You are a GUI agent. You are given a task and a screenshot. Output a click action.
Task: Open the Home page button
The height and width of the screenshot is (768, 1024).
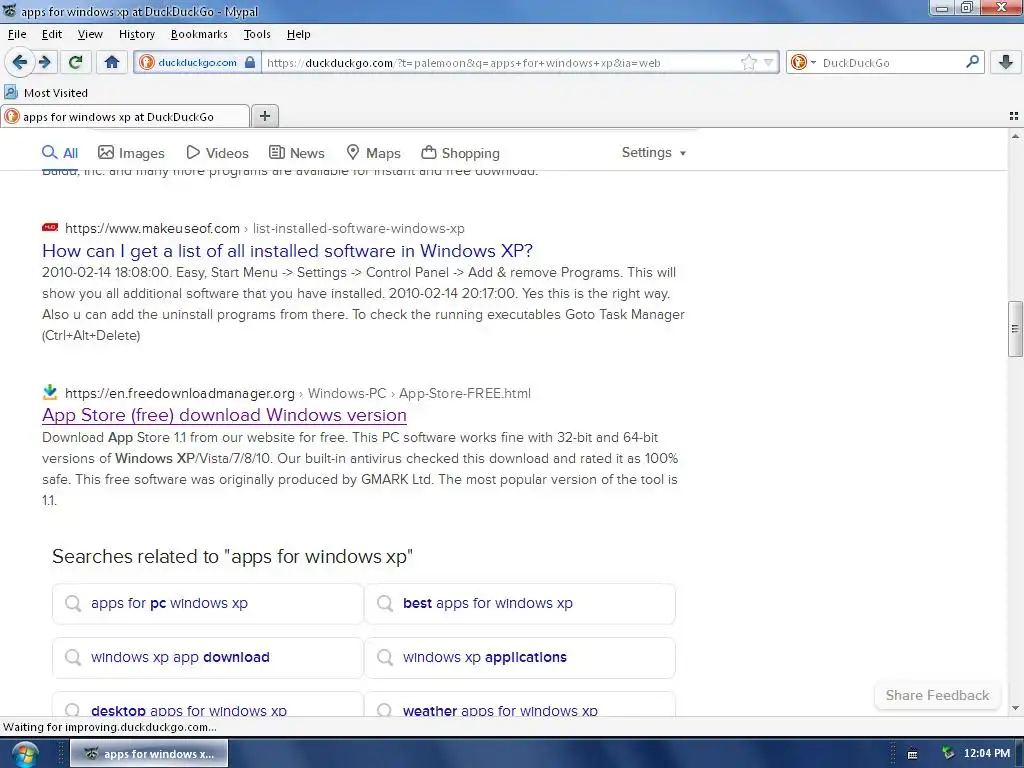click(x=112, y=62)
